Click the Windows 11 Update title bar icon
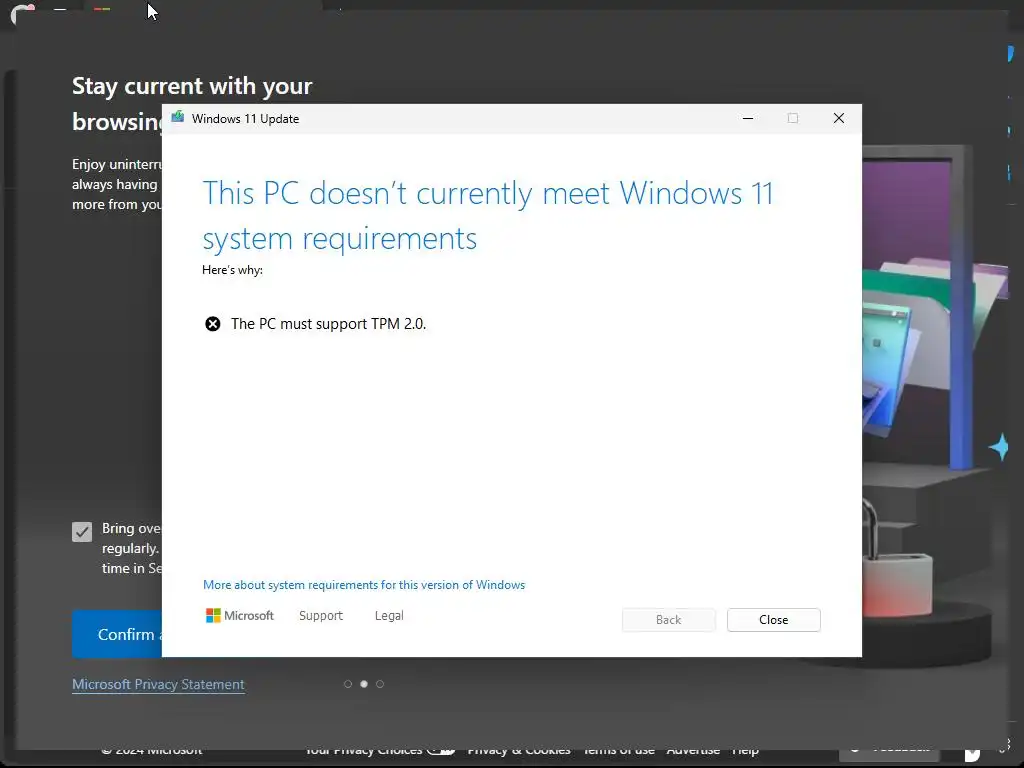The width and height of the screenshot is (1024, 768). coord(178,118)
